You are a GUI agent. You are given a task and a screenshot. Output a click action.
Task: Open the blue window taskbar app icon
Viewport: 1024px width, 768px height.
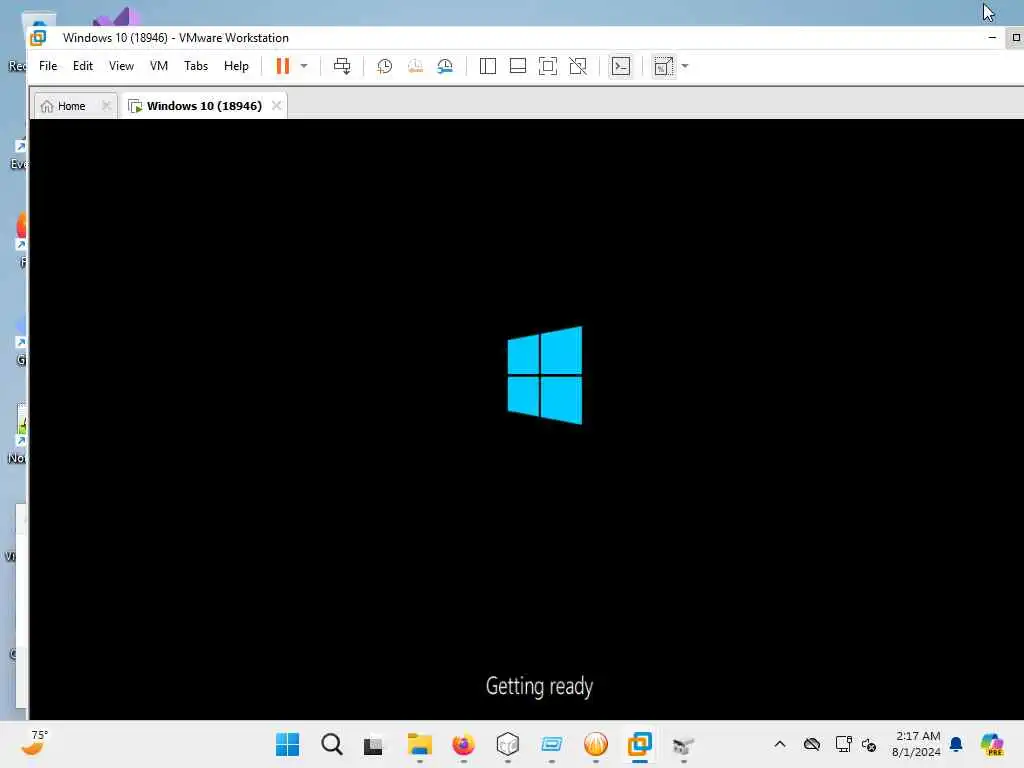[552, 744]
